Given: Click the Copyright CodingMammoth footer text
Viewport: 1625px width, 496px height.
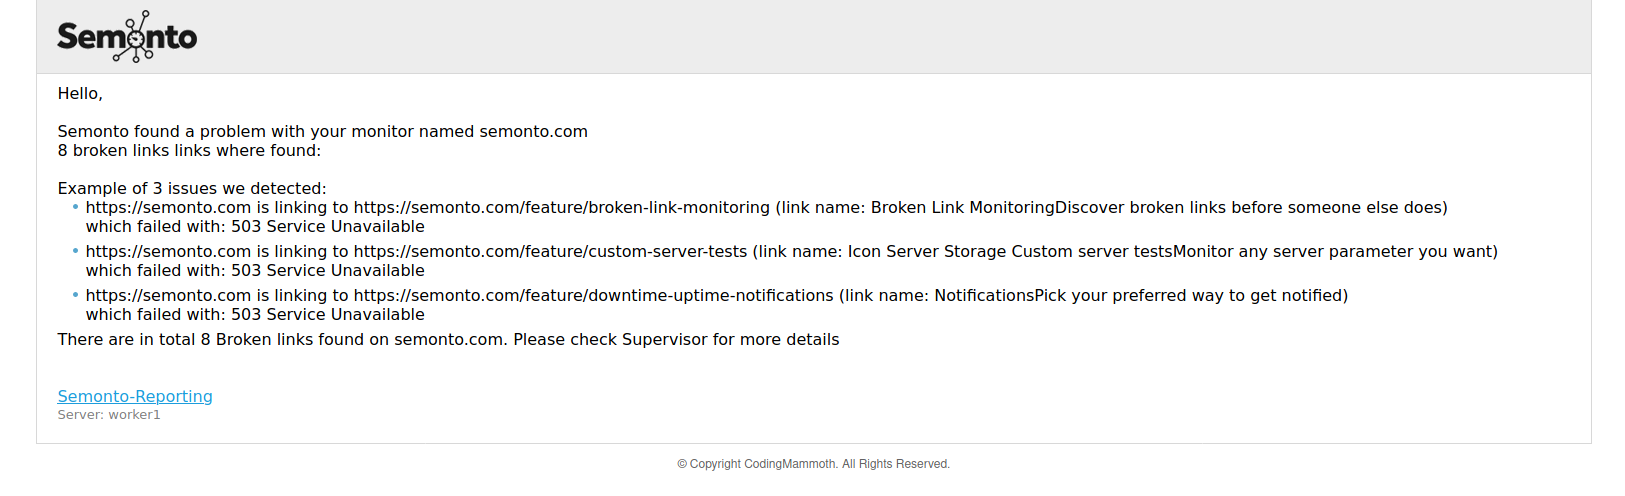Looking at the screenshot, I should click(x=813, y=464).
